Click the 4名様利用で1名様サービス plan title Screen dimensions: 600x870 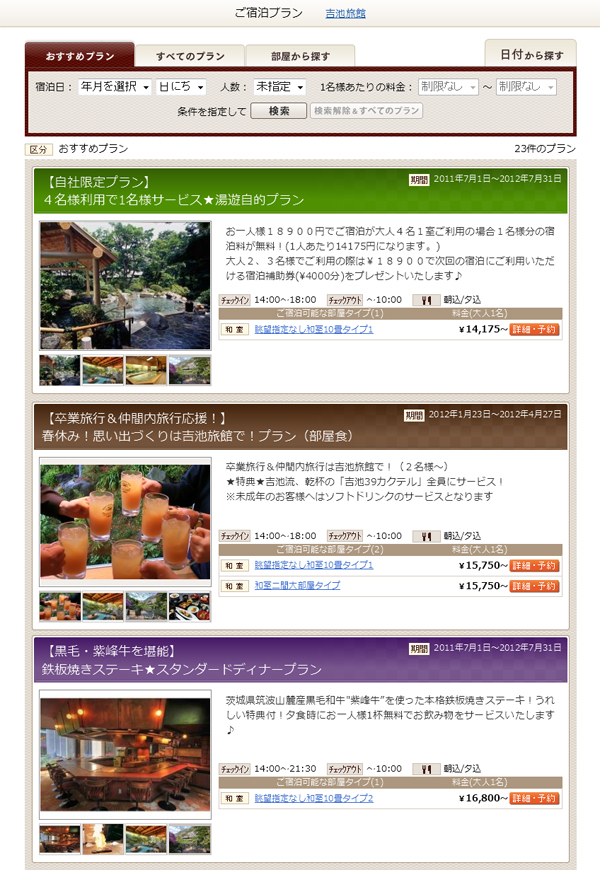(x=173, y=200)
